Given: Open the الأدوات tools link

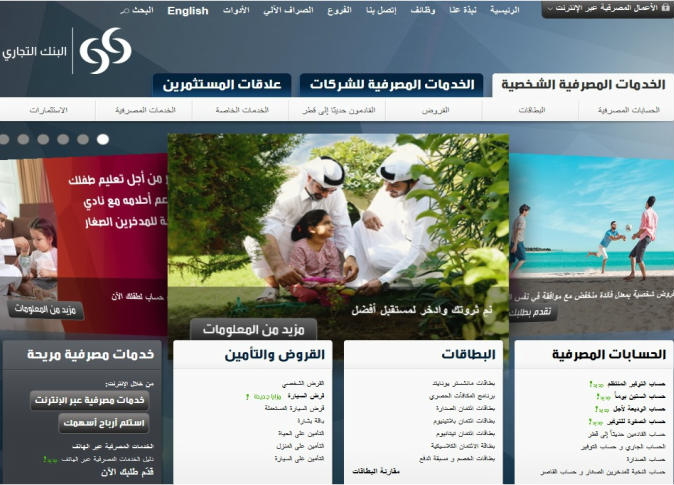Looking at the screenshot, I should 236,10.
